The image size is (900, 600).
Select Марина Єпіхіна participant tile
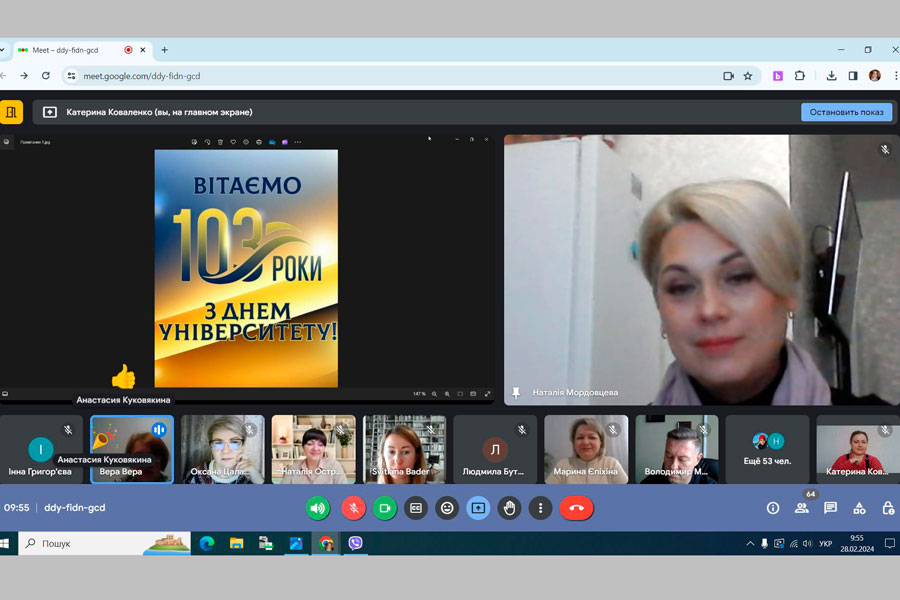coord(586,449)
